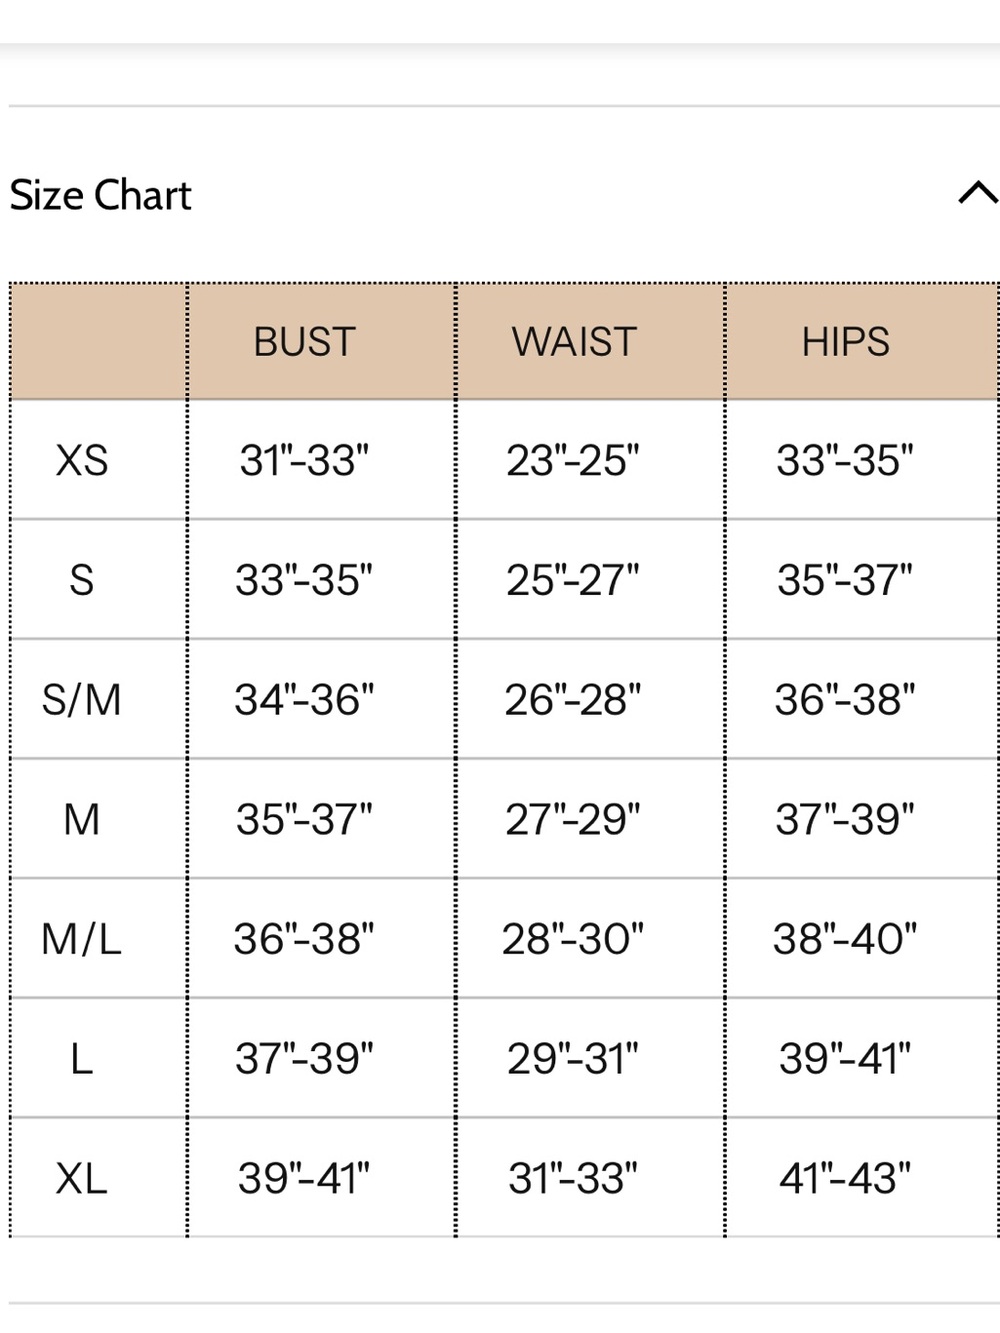The image size is (1000, 1333).
Task: Select the WAIST column header
Action: [574, 342]
